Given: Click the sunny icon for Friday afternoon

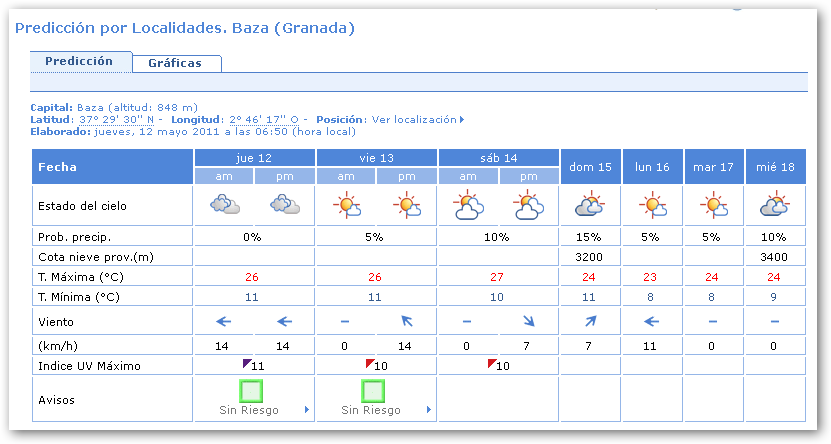Looking at the screenshot, I should 407,206.
